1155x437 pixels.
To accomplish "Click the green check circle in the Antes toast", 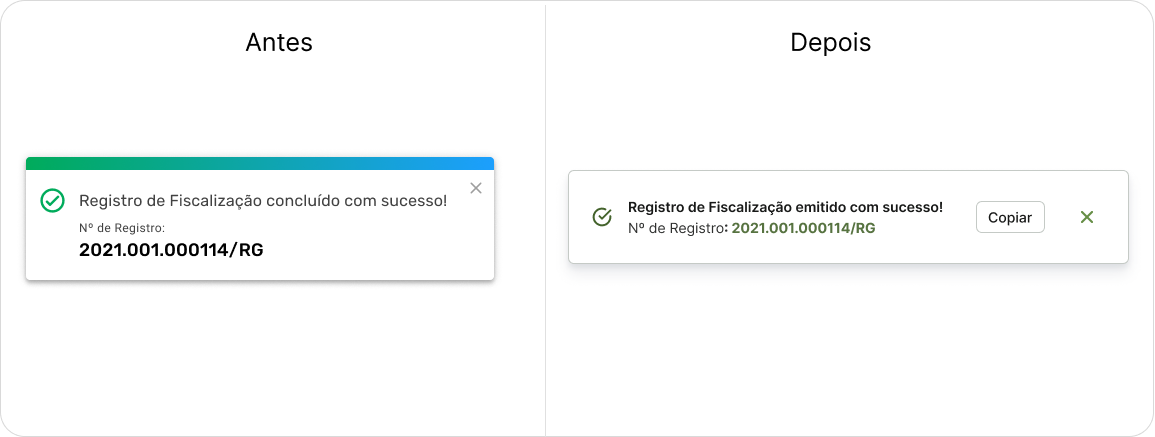I will pyautogui.click(x=52, y=201).
